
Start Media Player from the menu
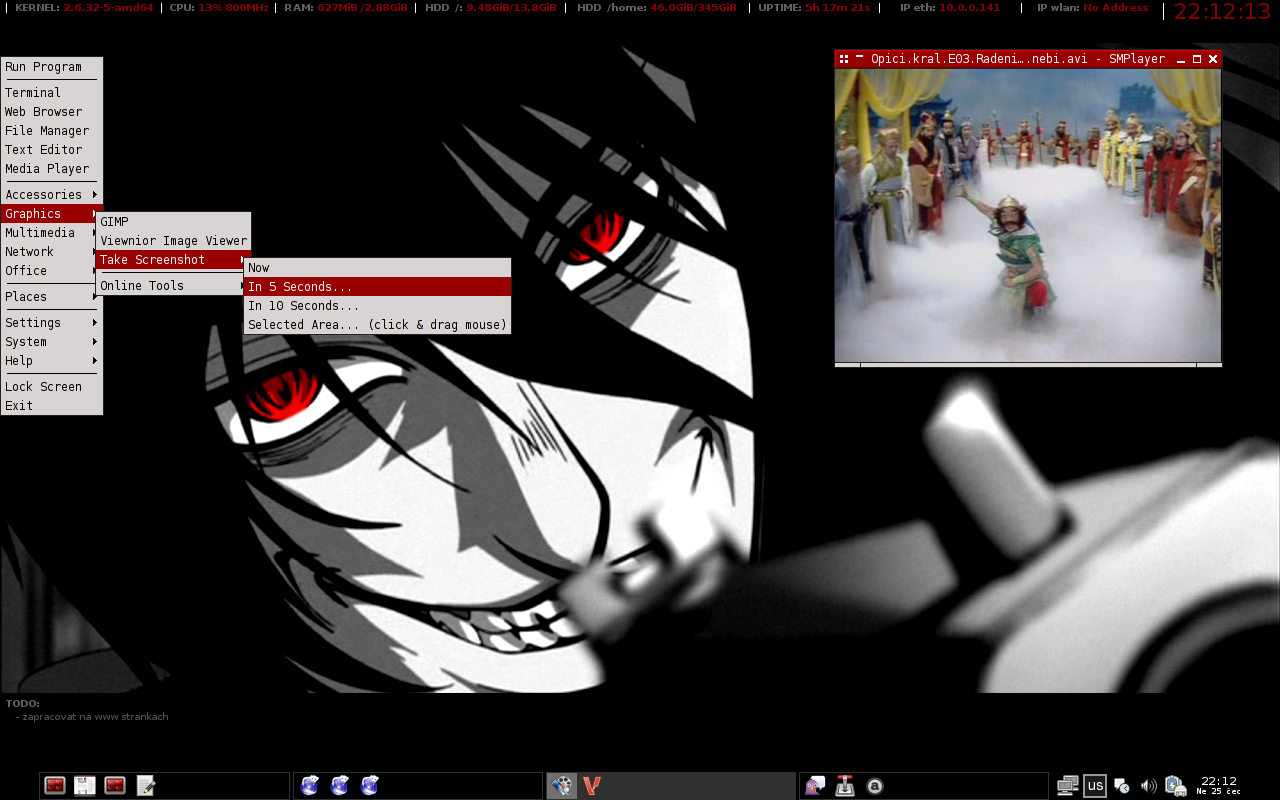pos(52,169)
